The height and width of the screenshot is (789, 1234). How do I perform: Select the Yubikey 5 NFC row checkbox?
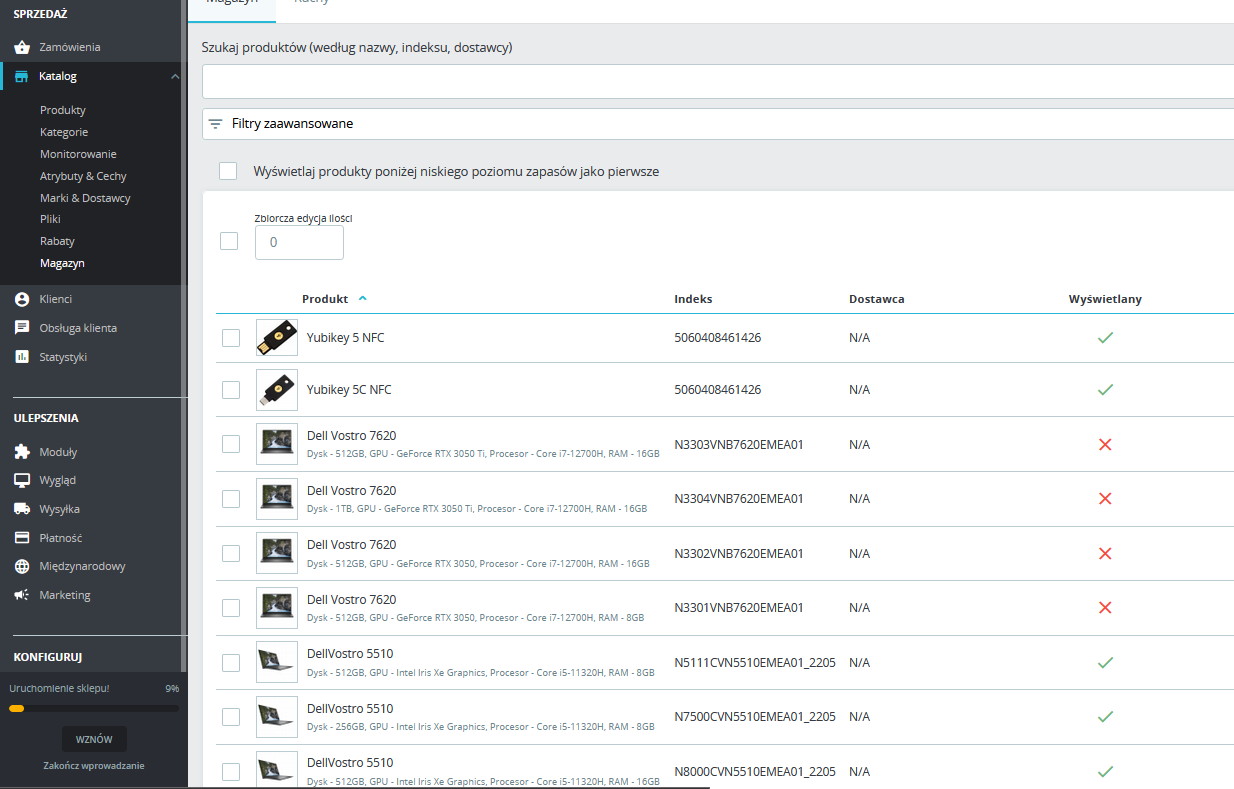click(x=231, y=338)
